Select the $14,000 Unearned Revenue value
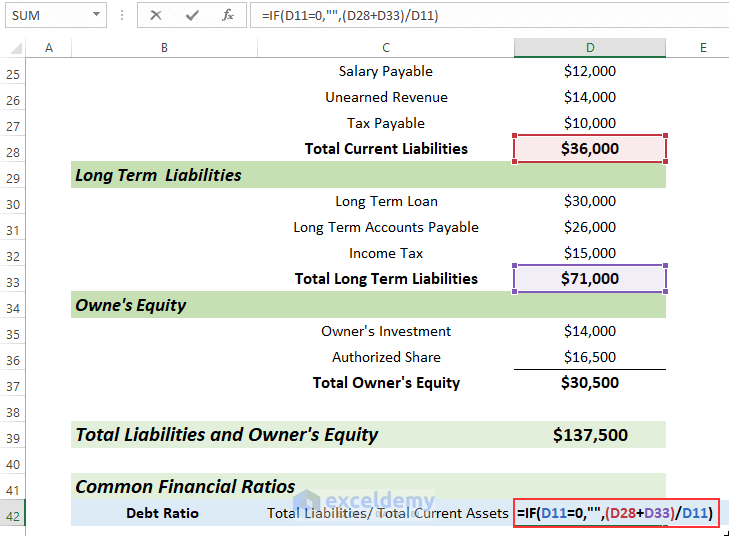729x536 pixels. click(x=590, y=97)
